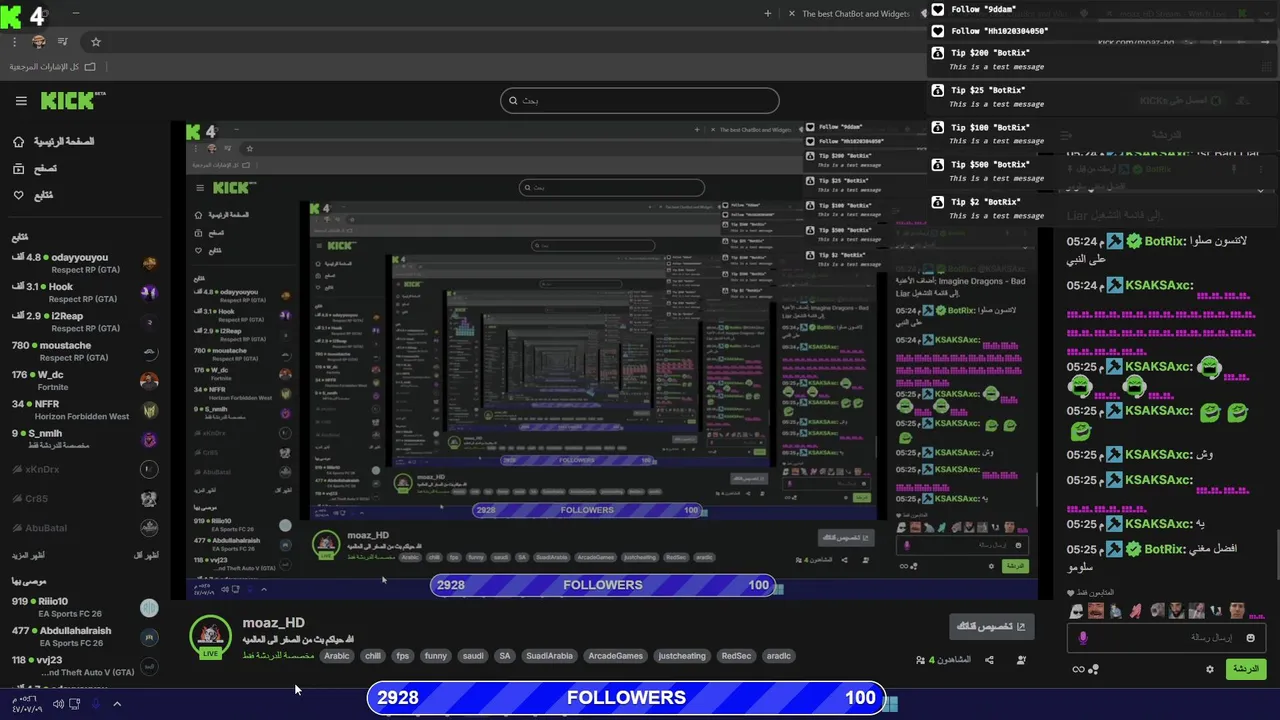Collapse the pinned chat message with the chevron
Viewport: 1280px width, 720px height.
tap(1260, 190)
